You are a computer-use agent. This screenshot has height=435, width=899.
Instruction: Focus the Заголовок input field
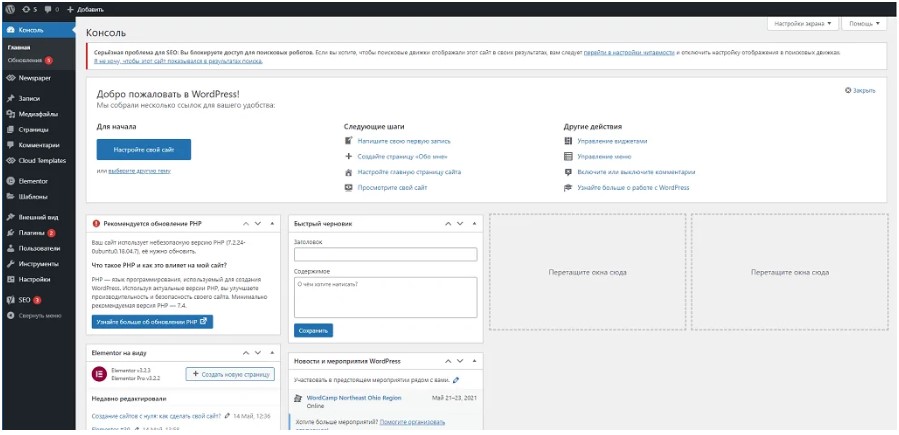pyautogui.click(x=385, y=254)
